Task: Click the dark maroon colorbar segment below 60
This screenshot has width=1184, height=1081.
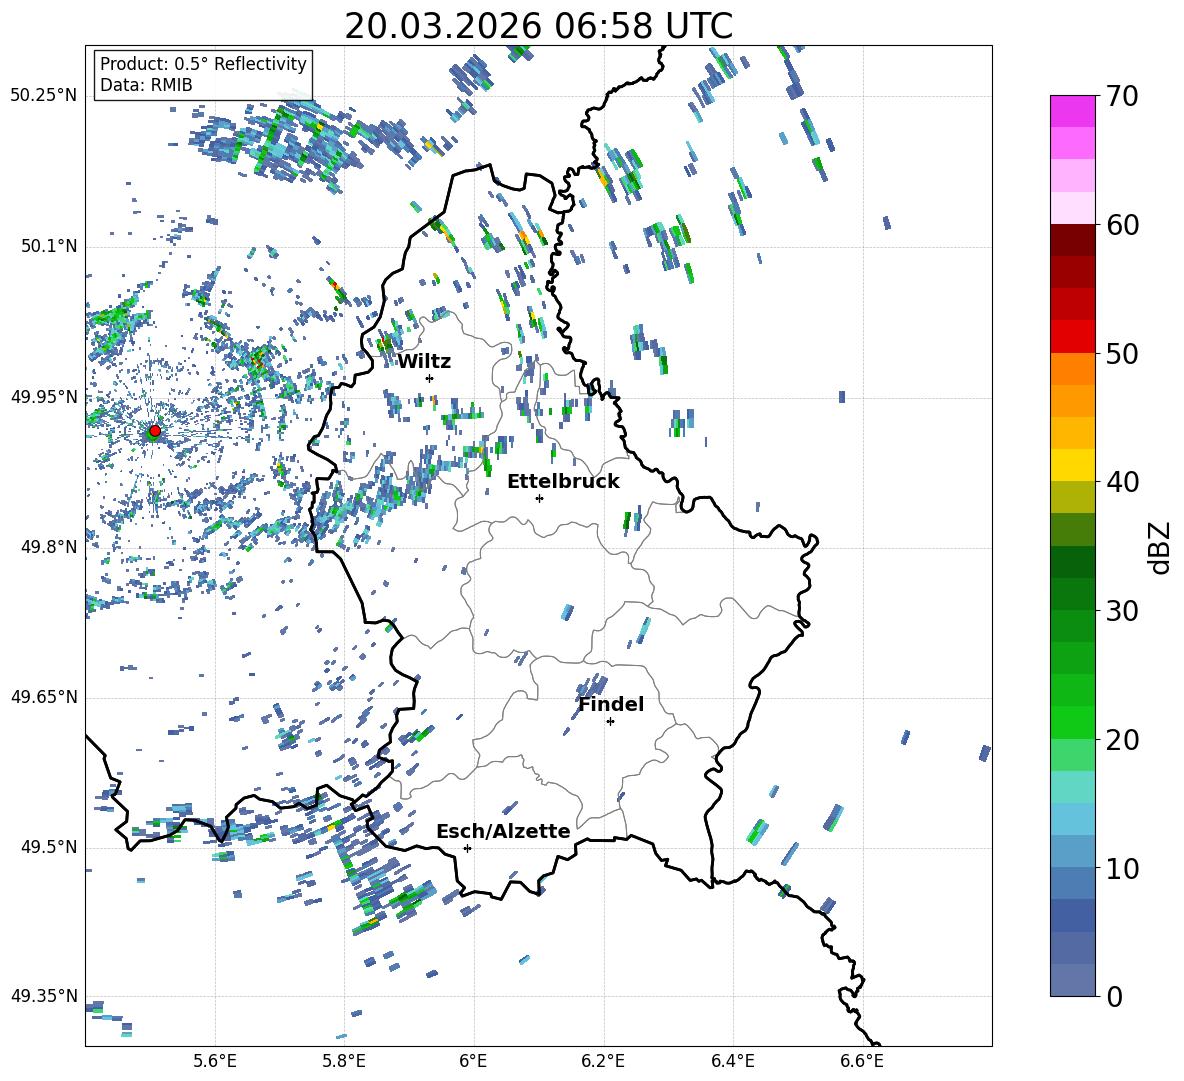Action: pyautogui.click(x=1073, y=240)
